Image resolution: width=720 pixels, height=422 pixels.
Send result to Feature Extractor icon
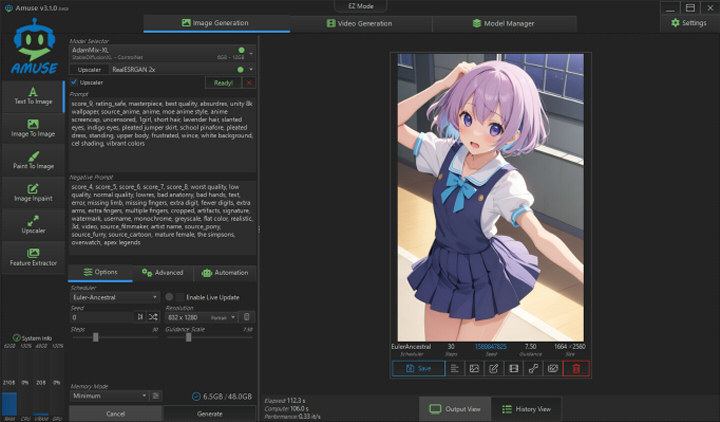point(553,368)
